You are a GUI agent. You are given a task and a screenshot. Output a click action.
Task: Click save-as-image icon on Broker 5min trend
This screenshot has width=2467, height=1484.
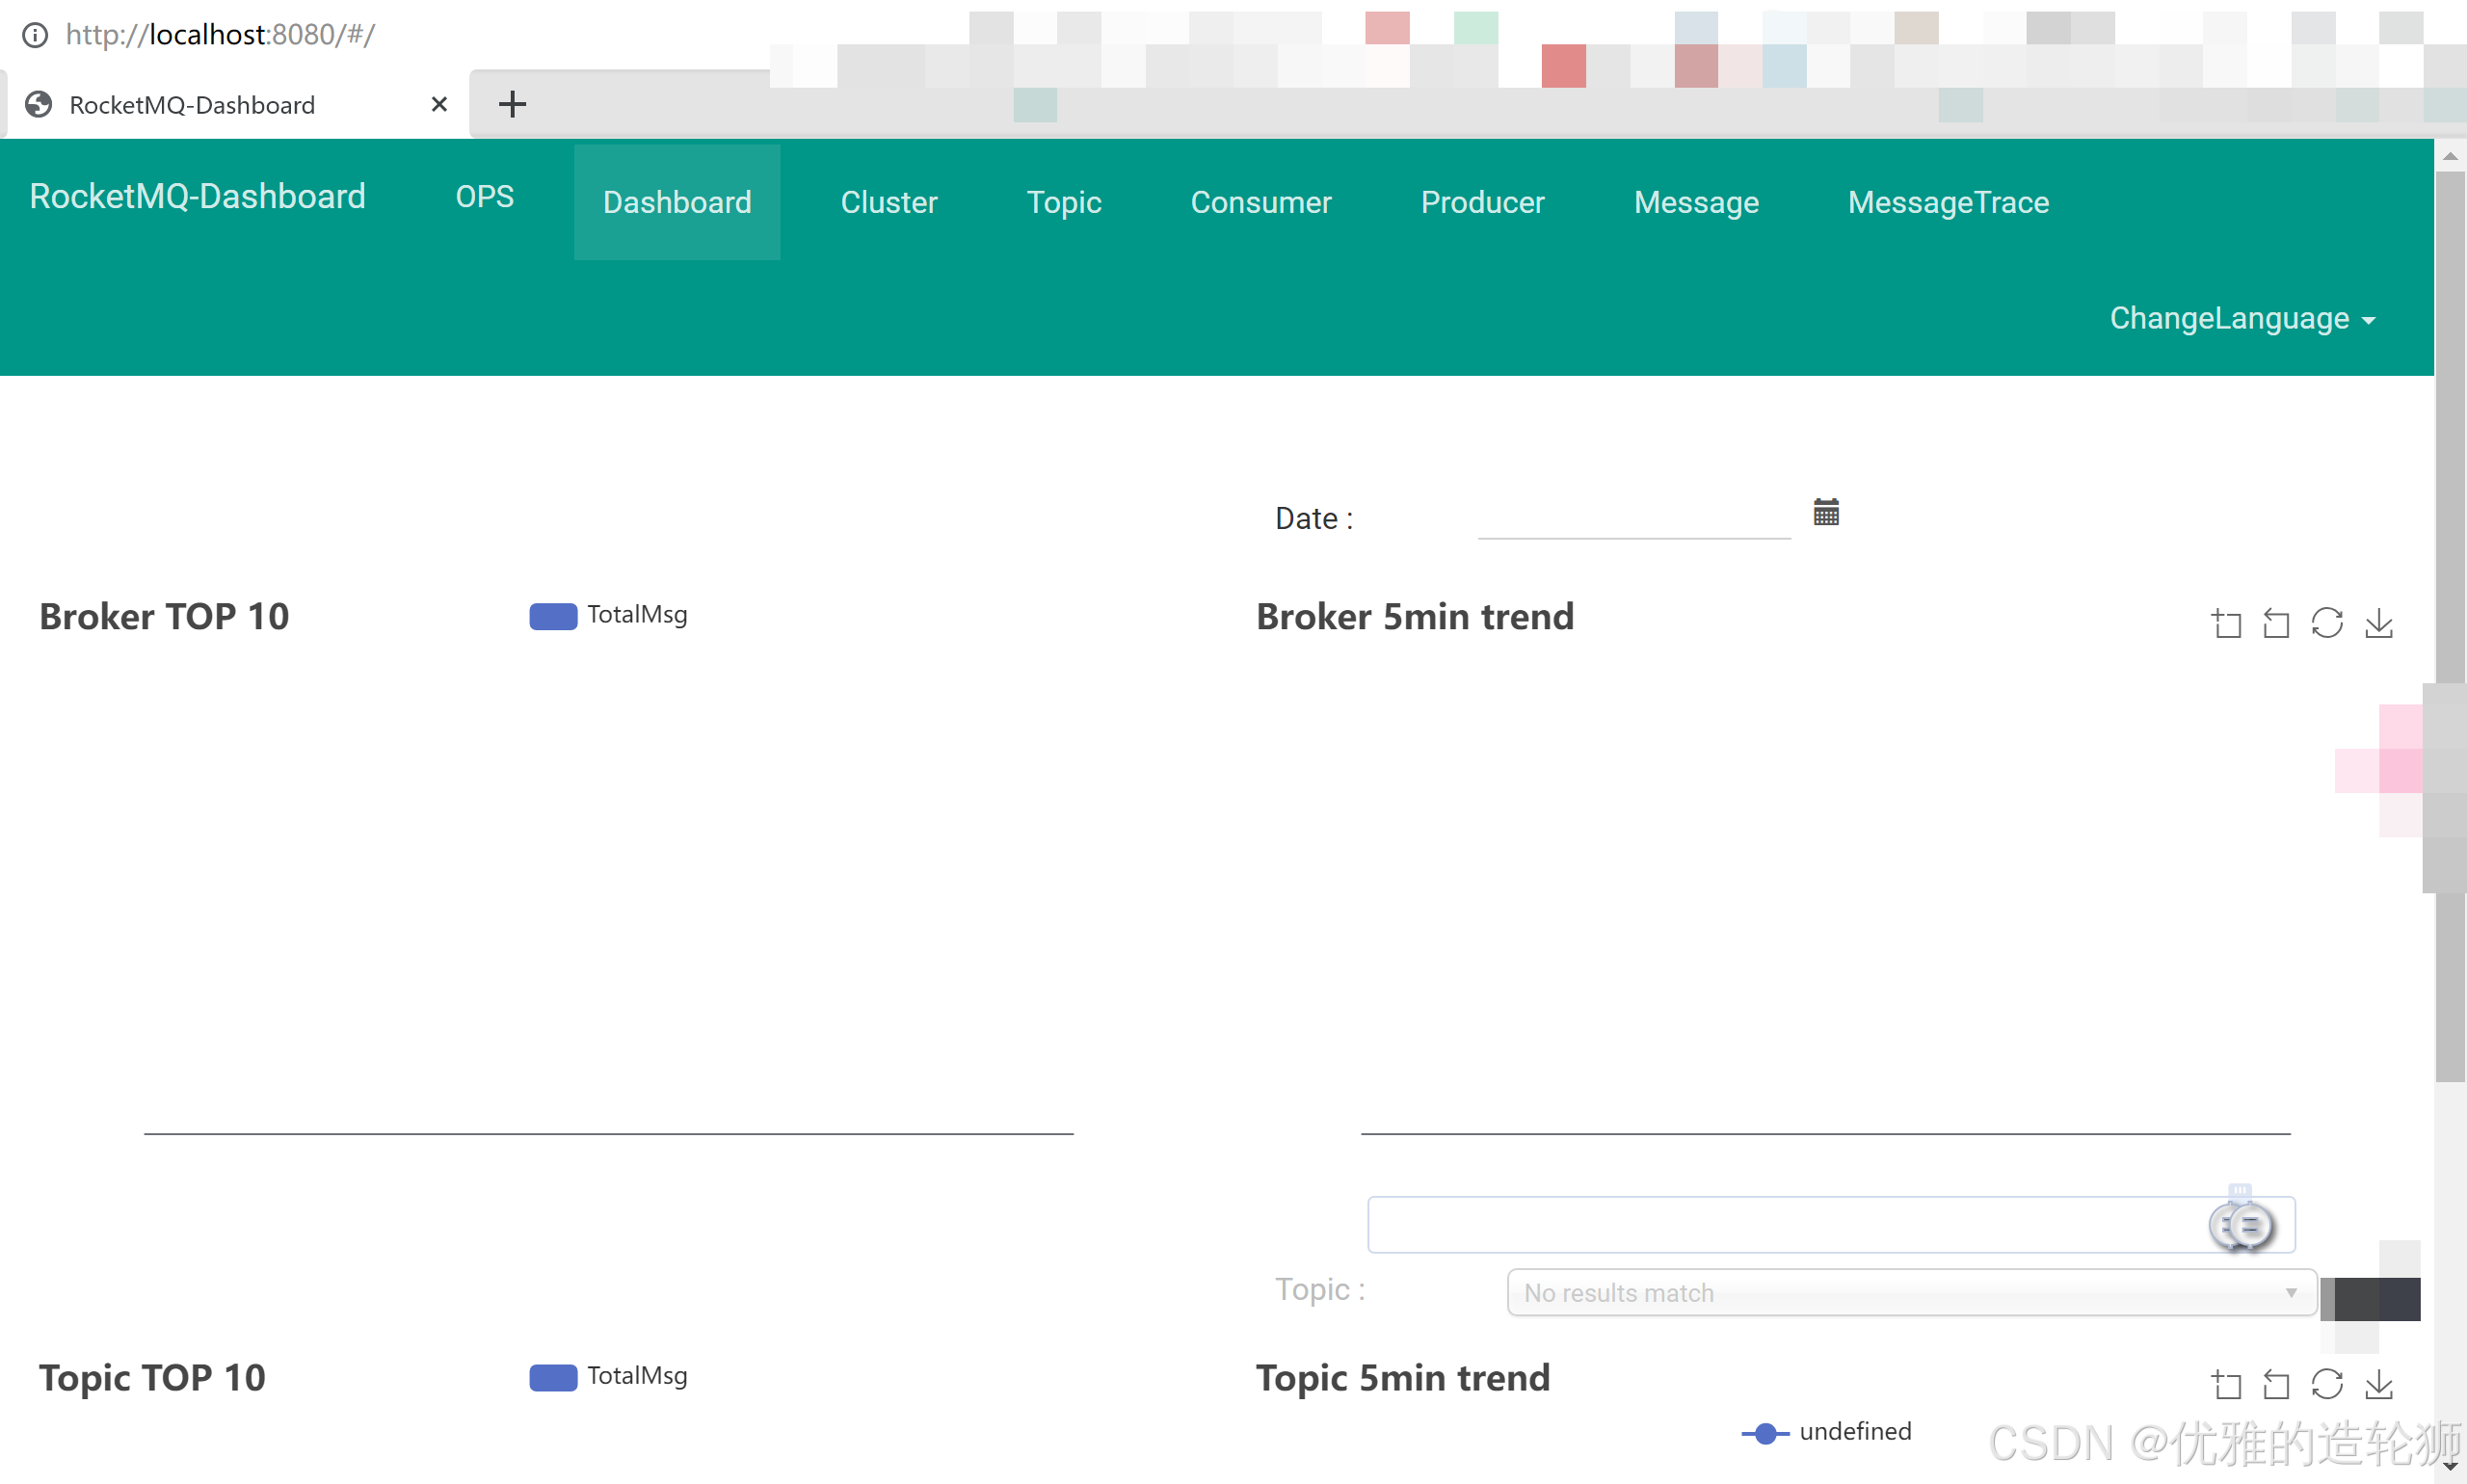click(2379, 623)
